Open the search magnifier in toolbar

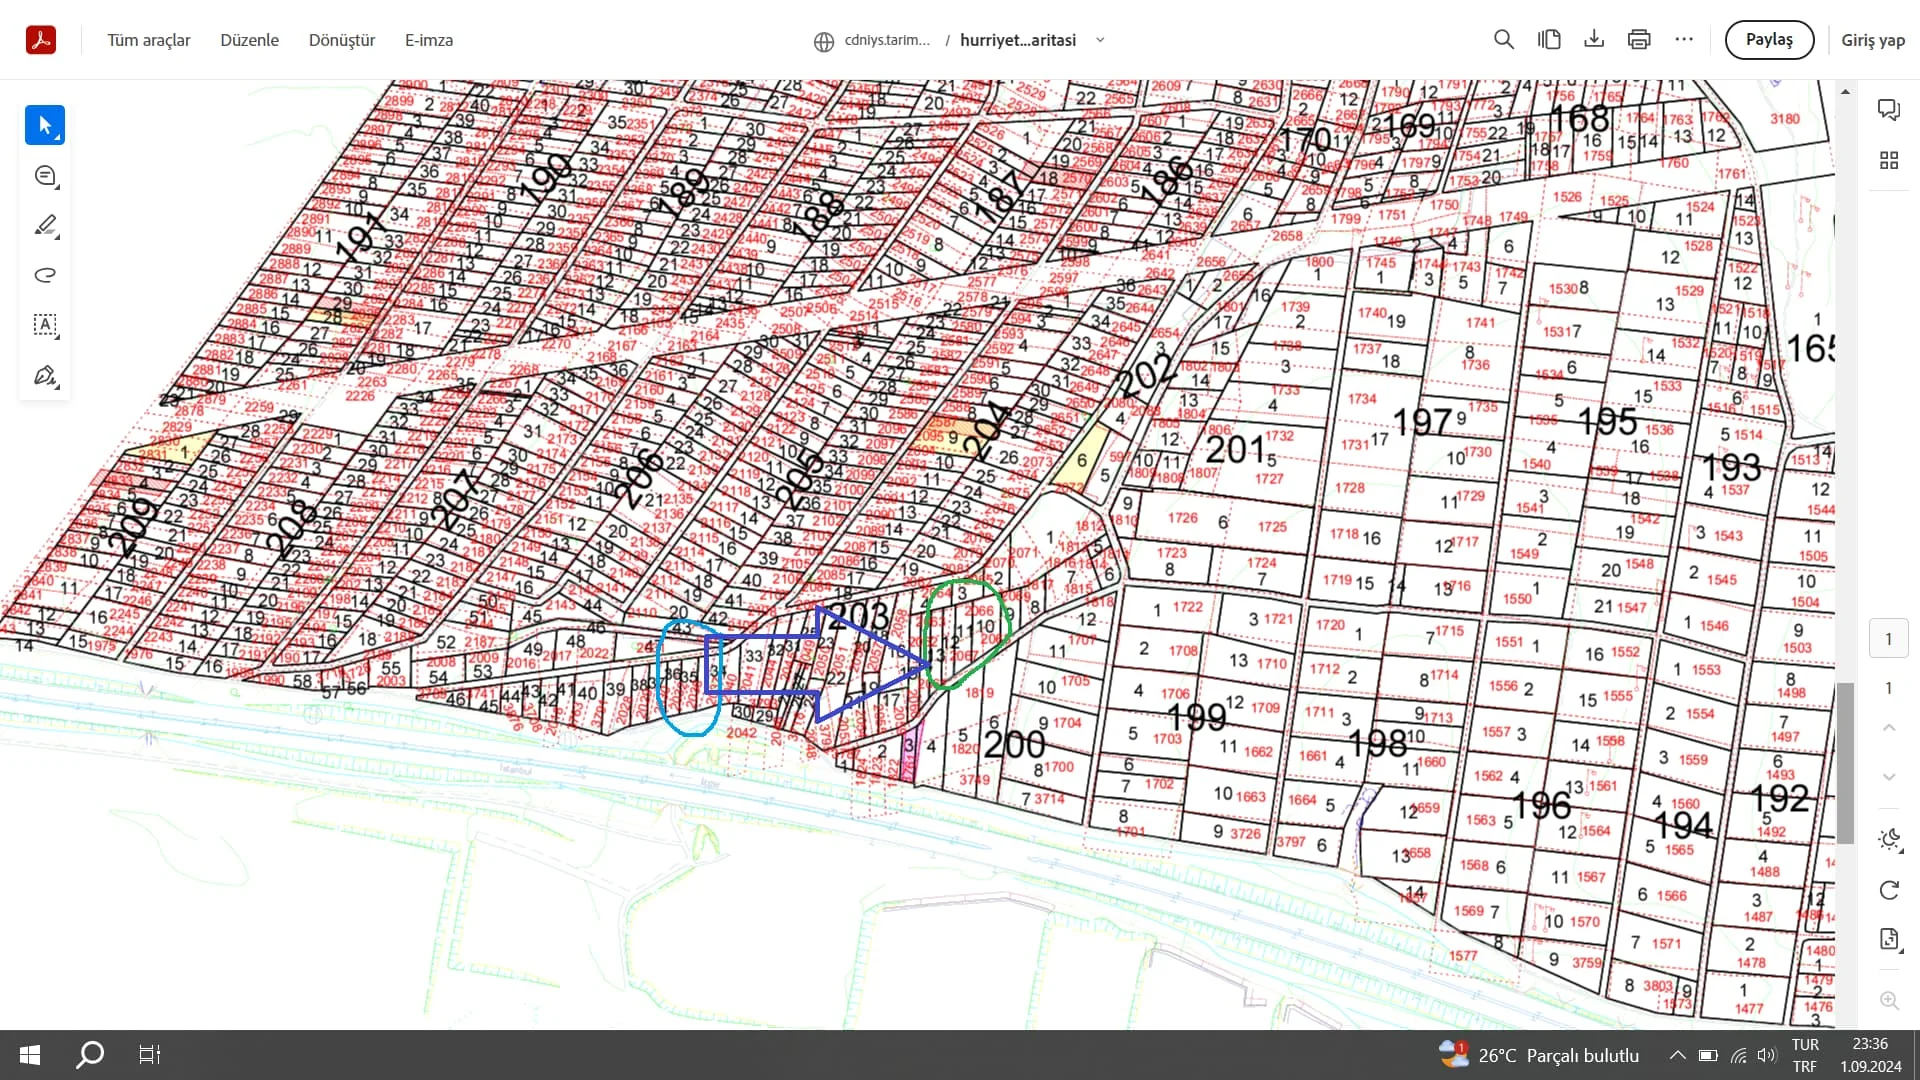[x=1503, y=40]
